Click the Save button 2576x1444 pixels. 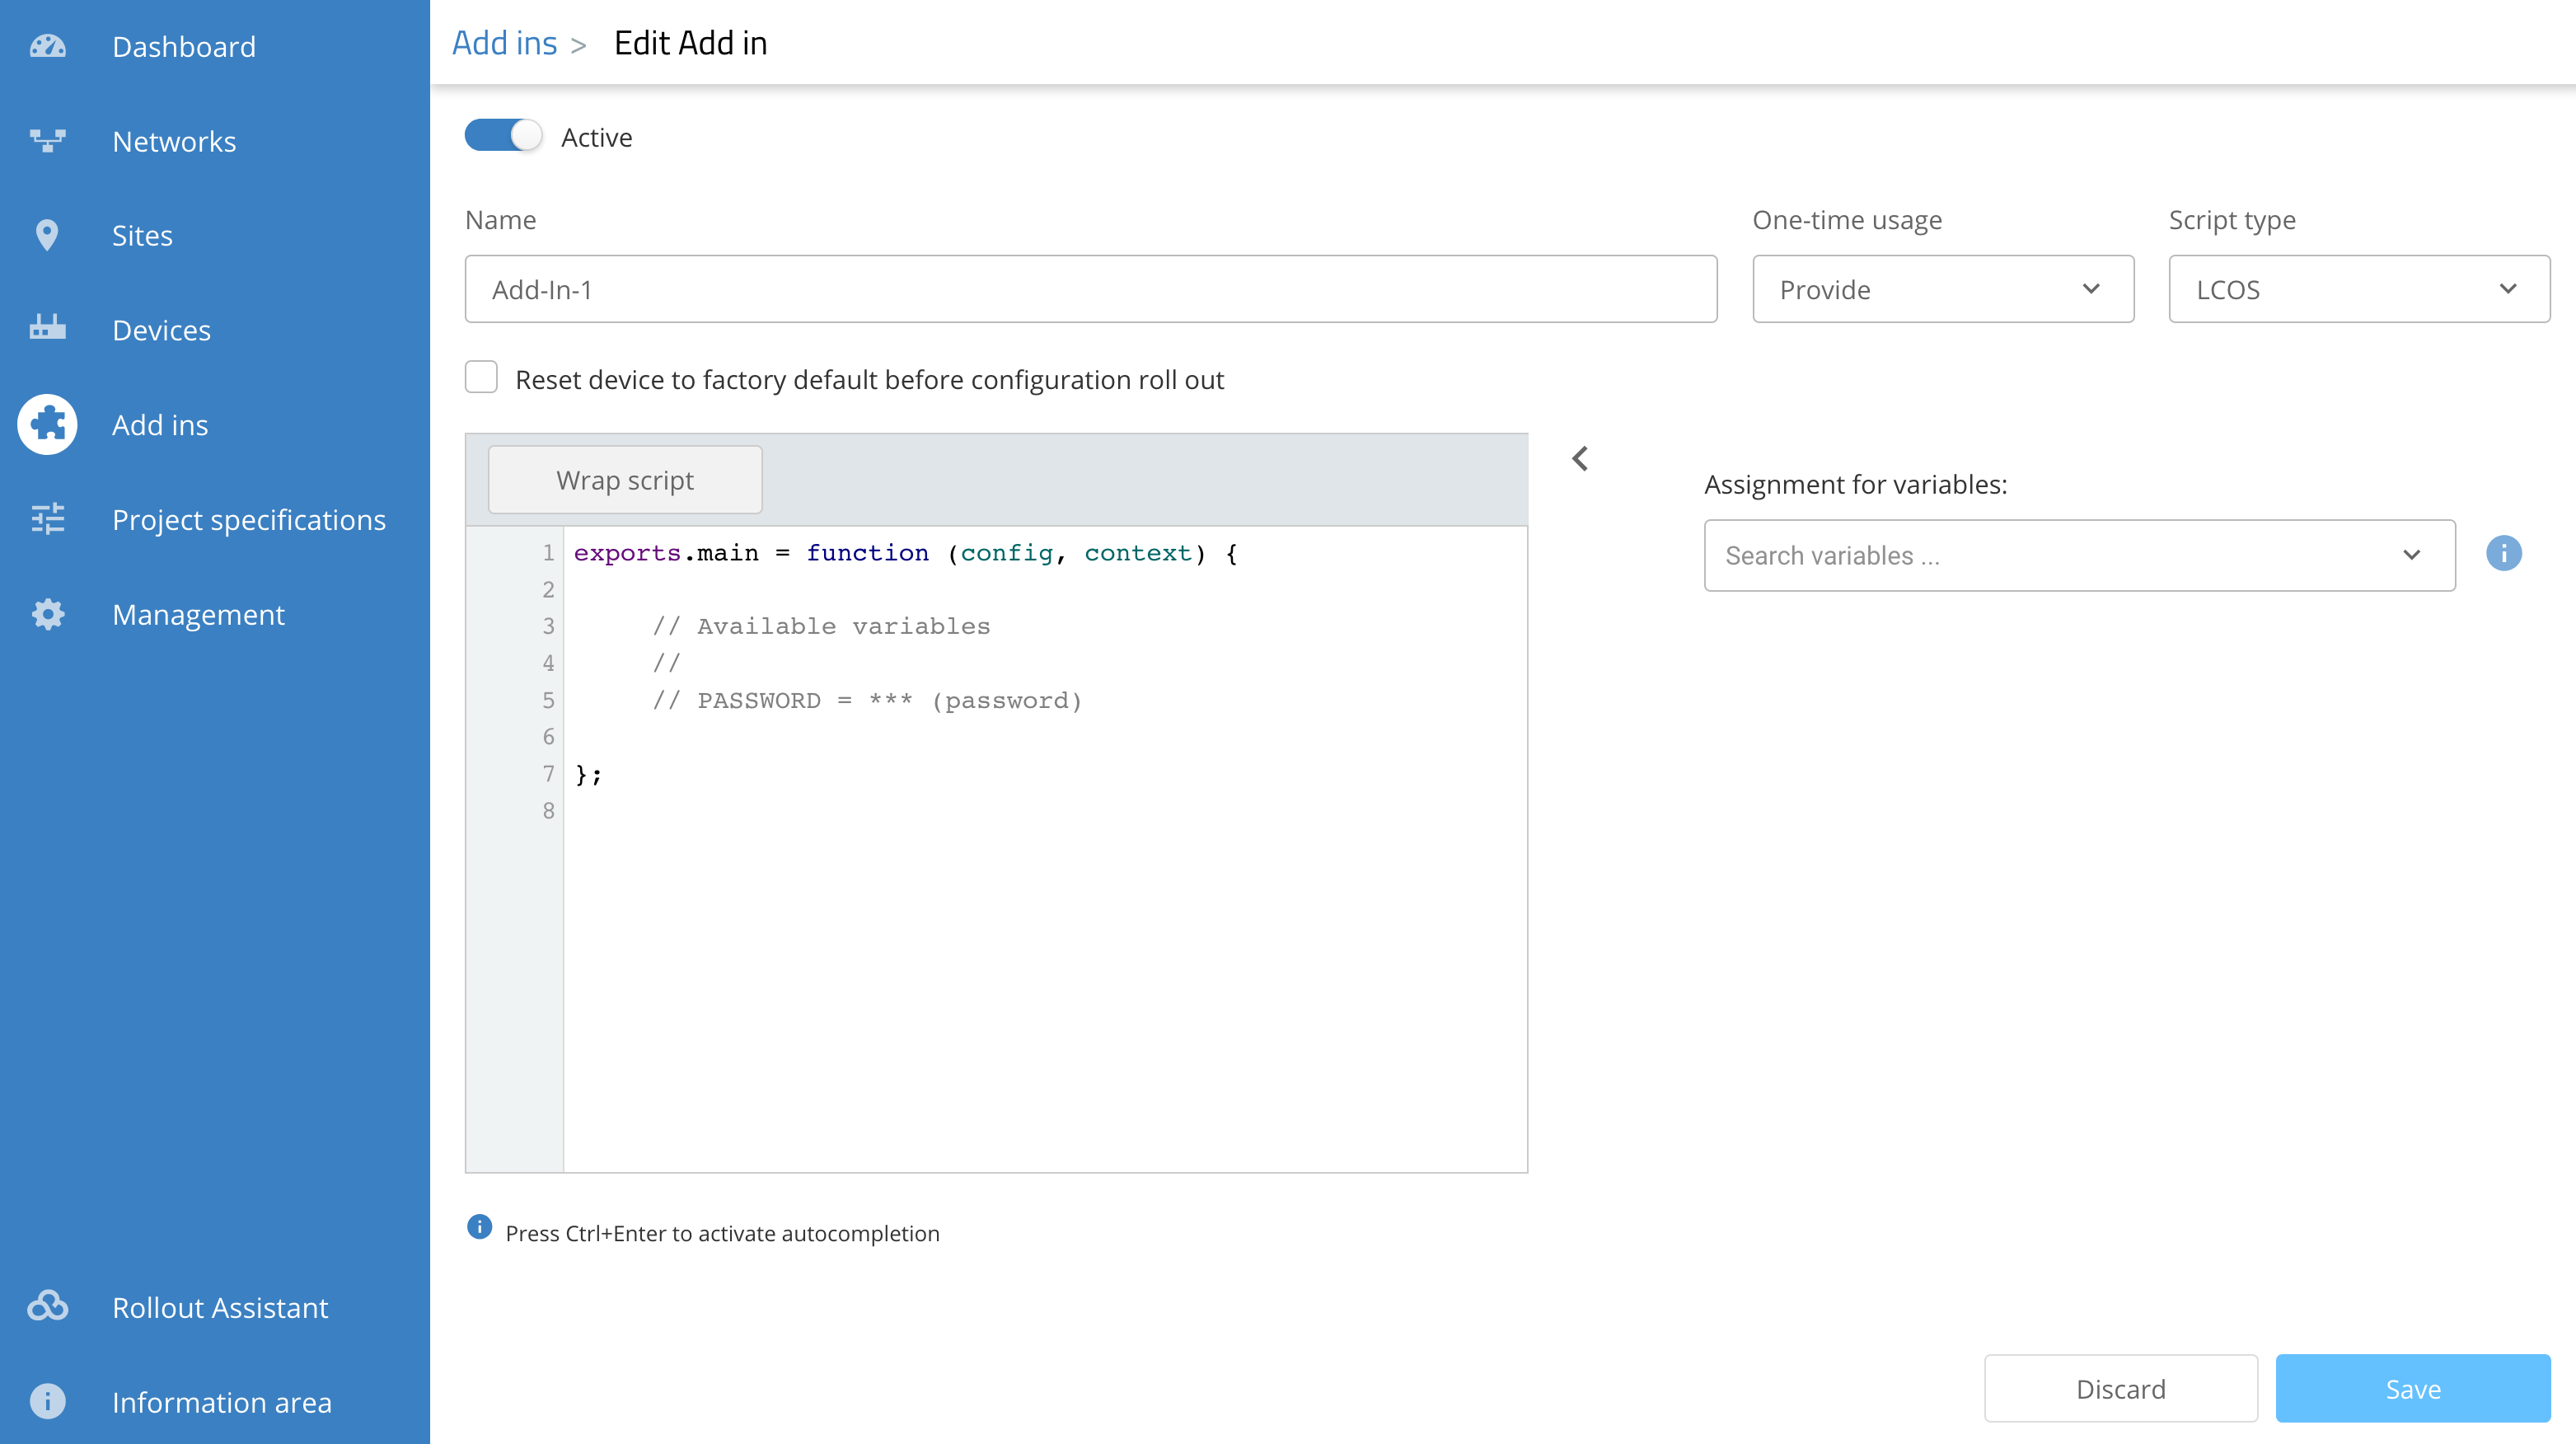coord(2412,1388)
